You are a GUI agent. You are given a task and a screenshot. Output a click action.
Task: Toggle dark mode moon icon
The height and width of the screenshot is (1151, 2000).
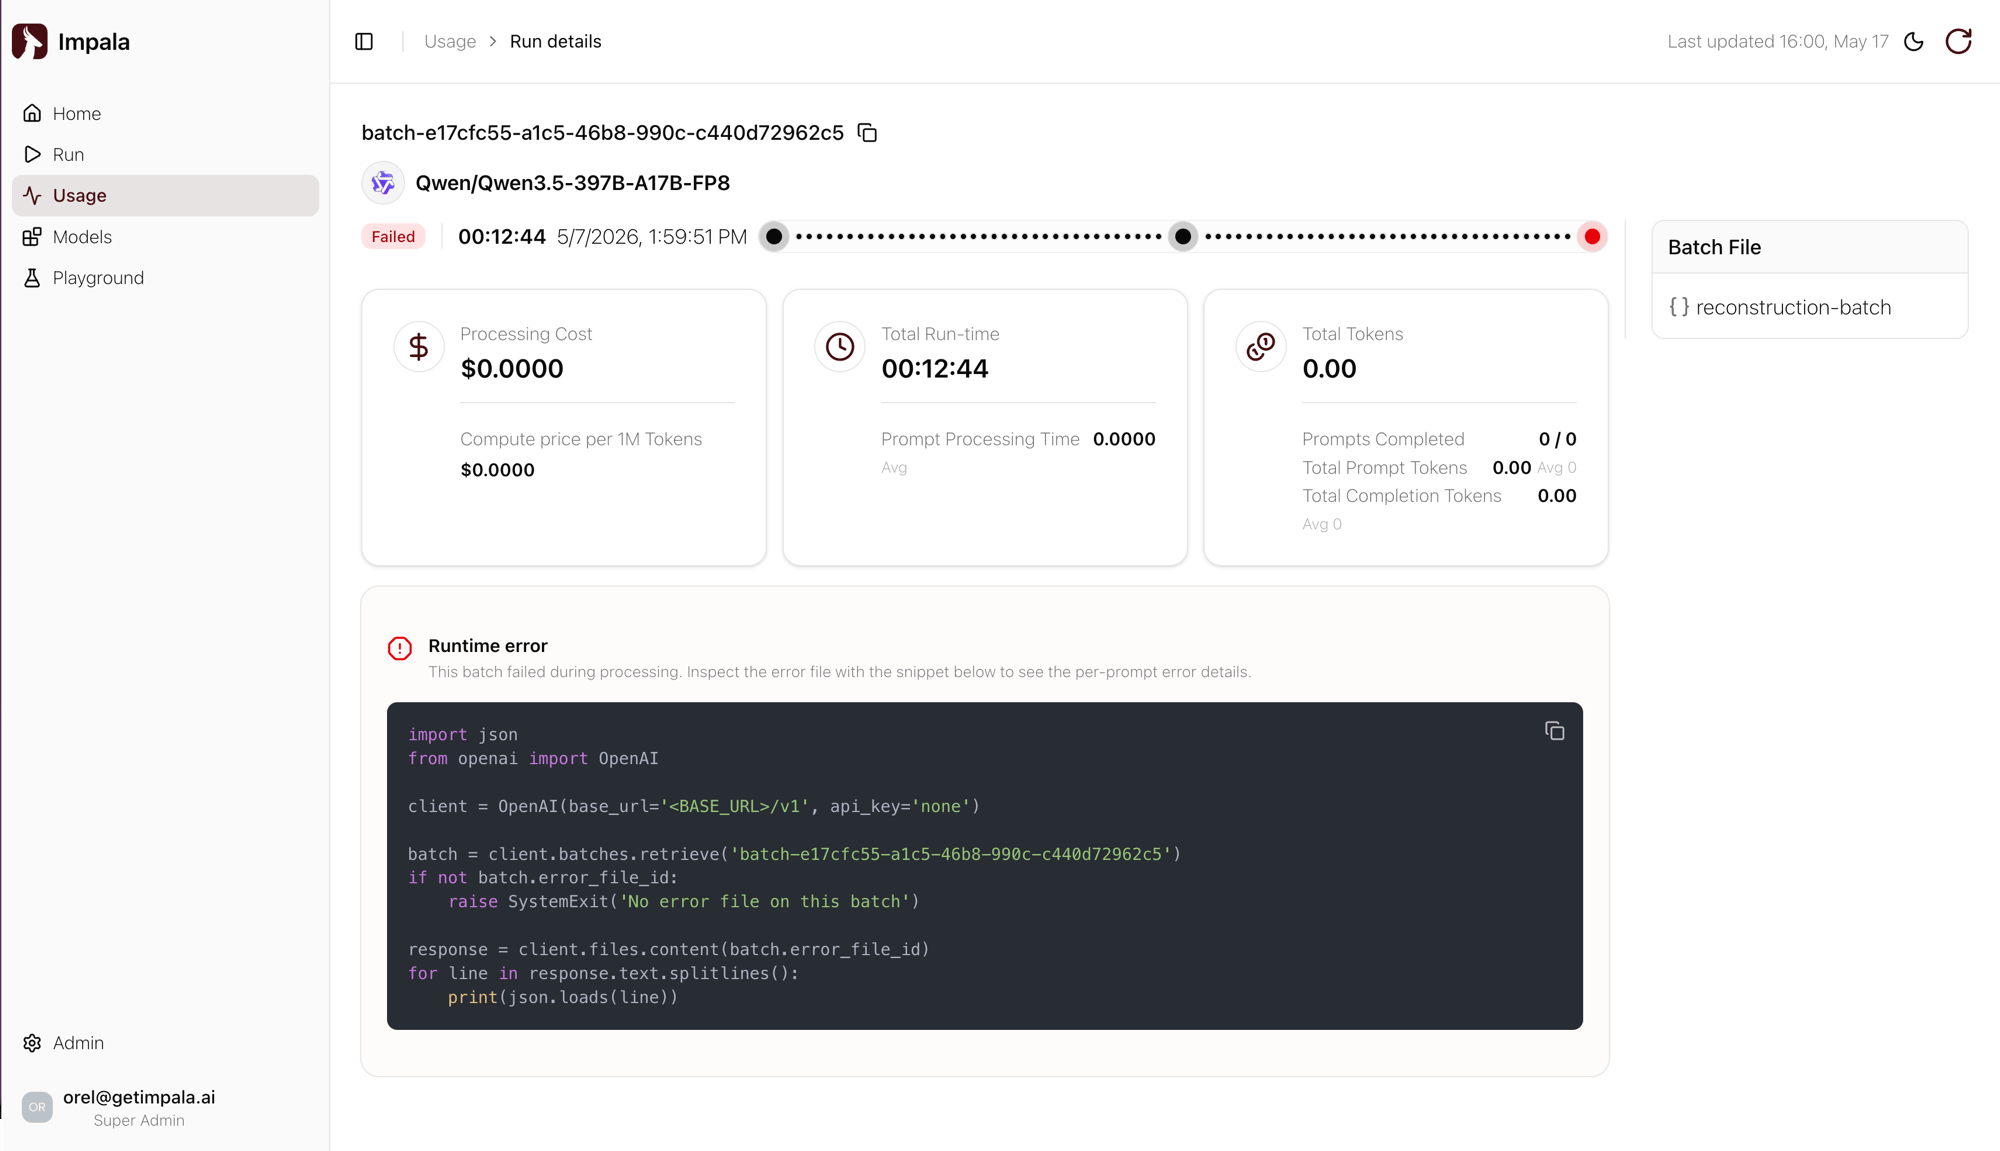(1914, 41)
